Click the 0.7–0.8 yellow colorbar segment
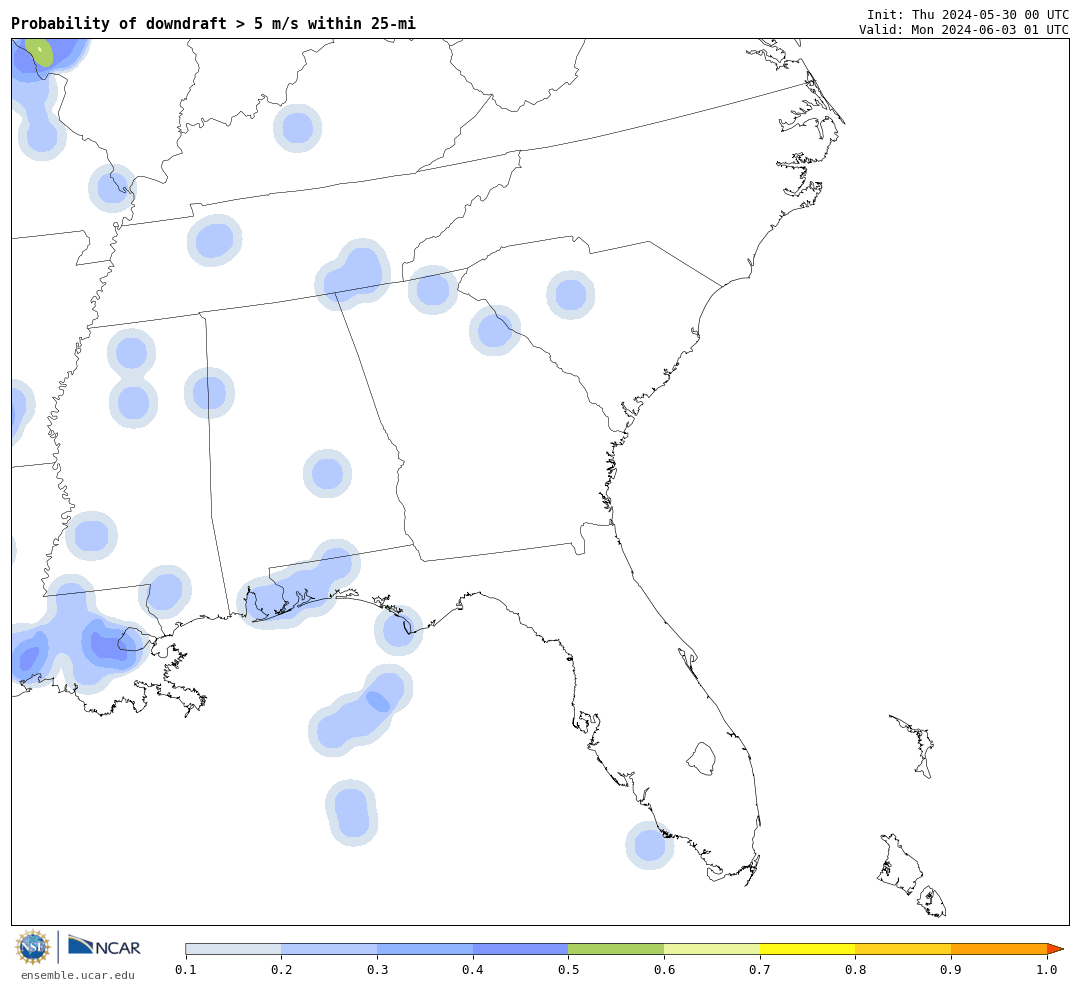This screenshot has height=988, width=1080. [x=807, y=949]
